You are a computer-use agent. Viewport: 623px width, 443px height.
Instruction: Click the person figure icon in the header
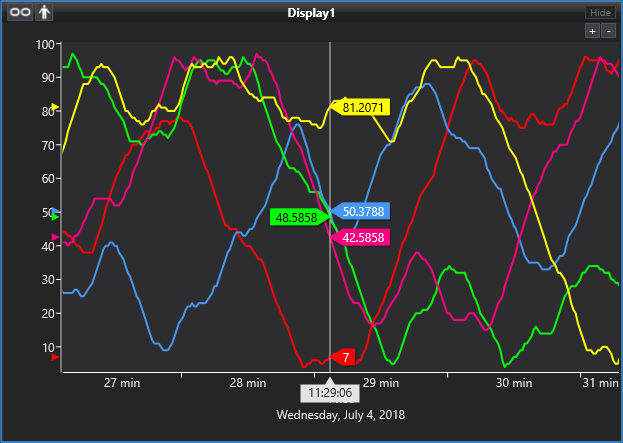click(45, 13)
